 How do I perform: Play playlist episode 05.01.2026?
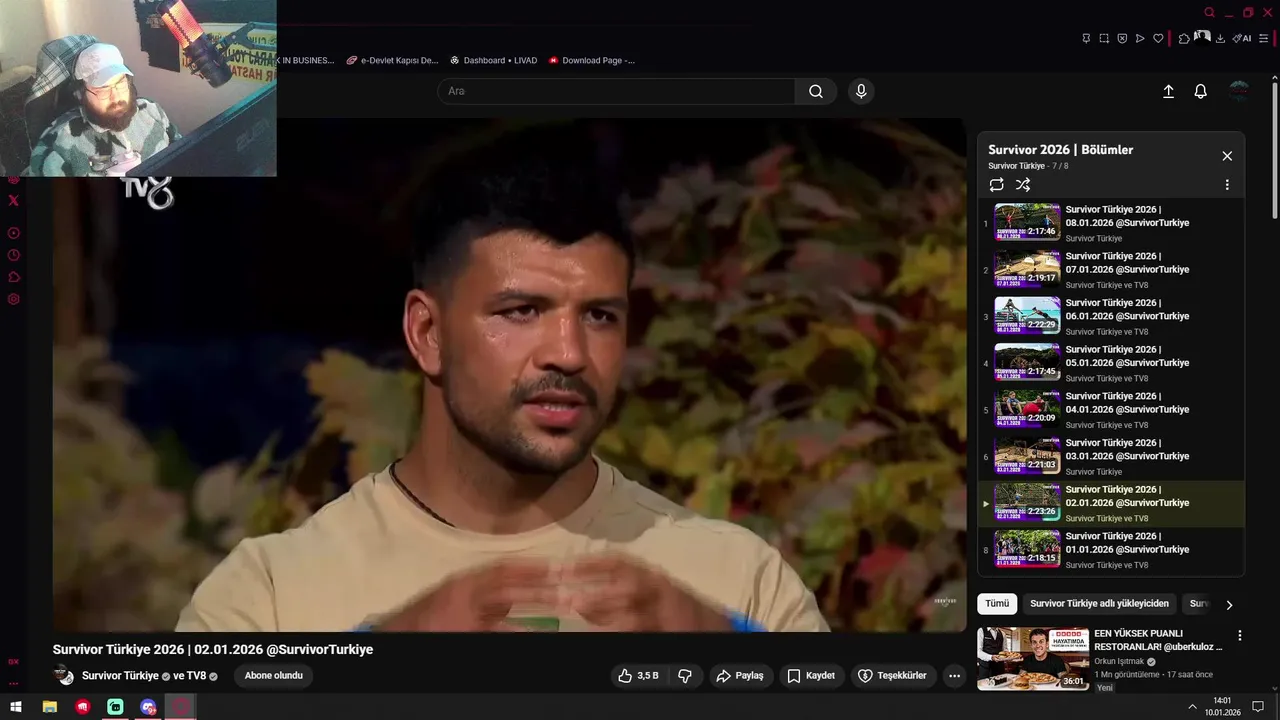tap(1111, 363)
